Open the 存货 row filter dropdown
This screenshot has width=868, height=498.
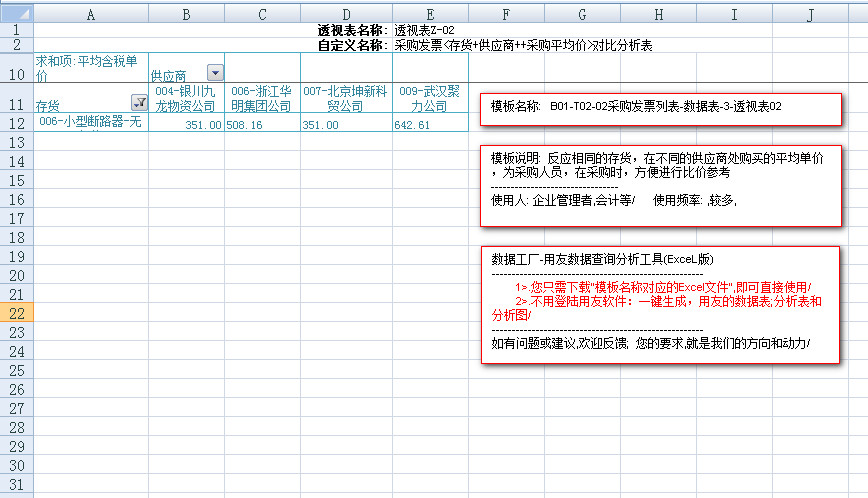139,102
